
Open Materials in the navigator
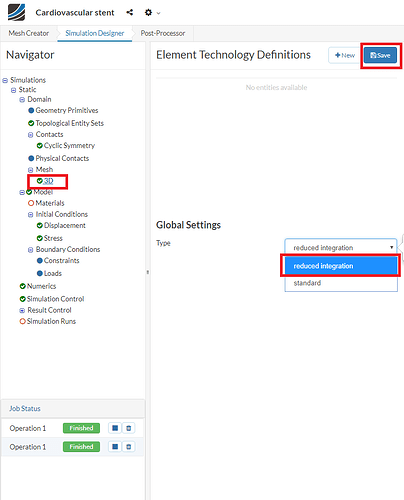tap(50, 203)
